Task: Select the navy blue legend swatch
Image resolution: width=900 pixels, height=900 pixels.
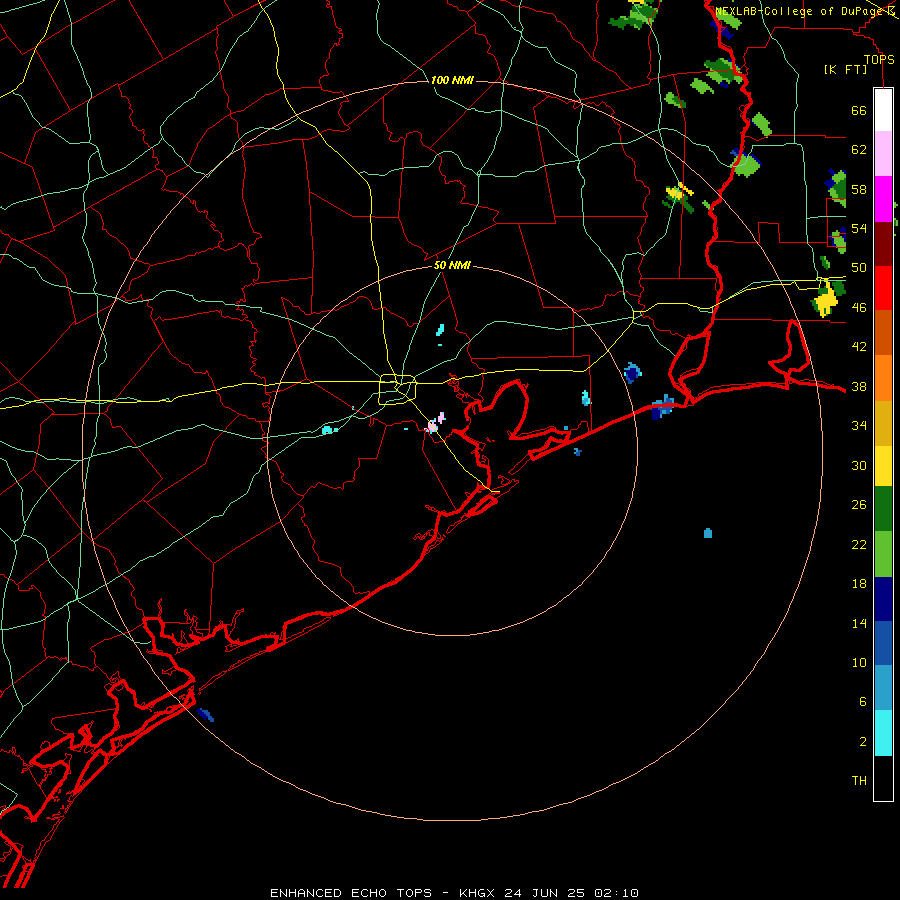Action: 883,599
